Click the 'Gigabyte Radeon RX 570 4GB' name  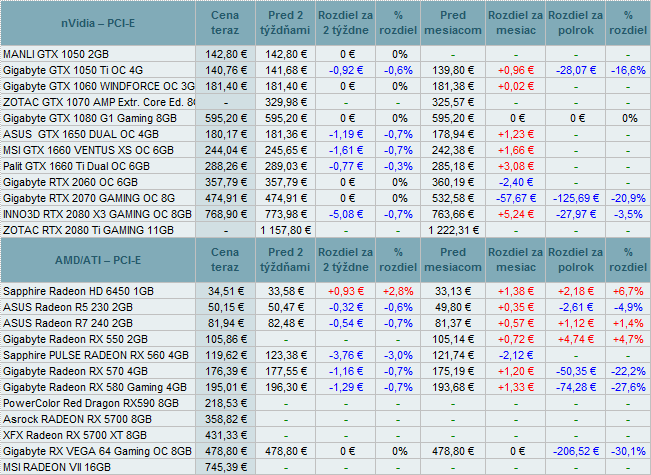click(x=76, y=372)
